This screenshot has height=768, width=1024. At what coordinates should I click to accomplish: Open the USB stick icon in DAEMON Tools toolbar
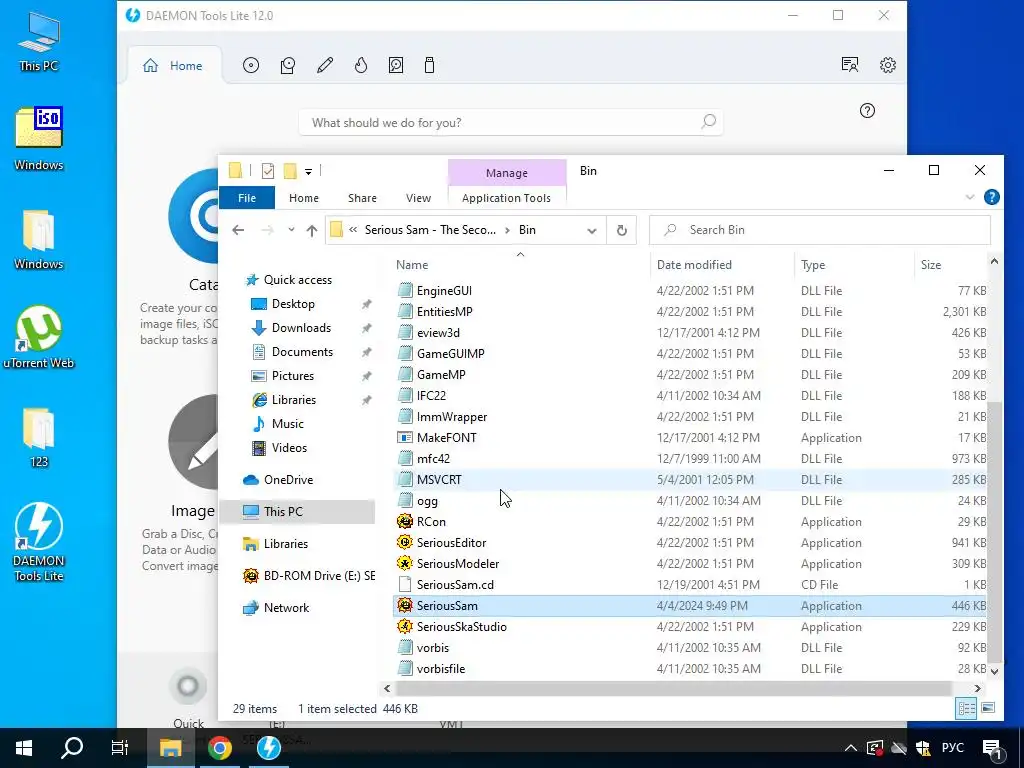tap(429, 65)
